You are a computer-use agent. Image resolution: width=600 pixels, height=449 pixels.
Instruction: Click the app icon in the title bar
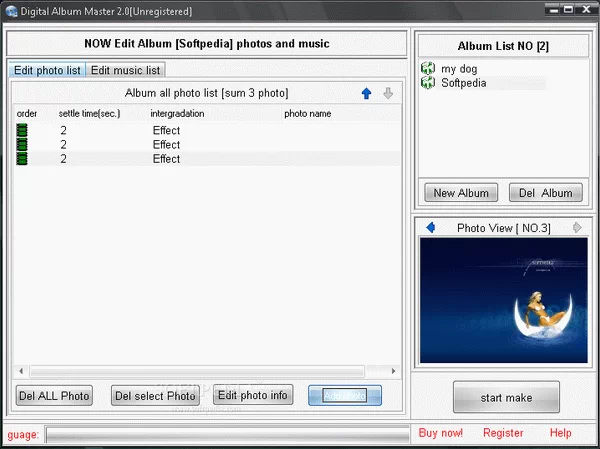[x=11, y=11]
